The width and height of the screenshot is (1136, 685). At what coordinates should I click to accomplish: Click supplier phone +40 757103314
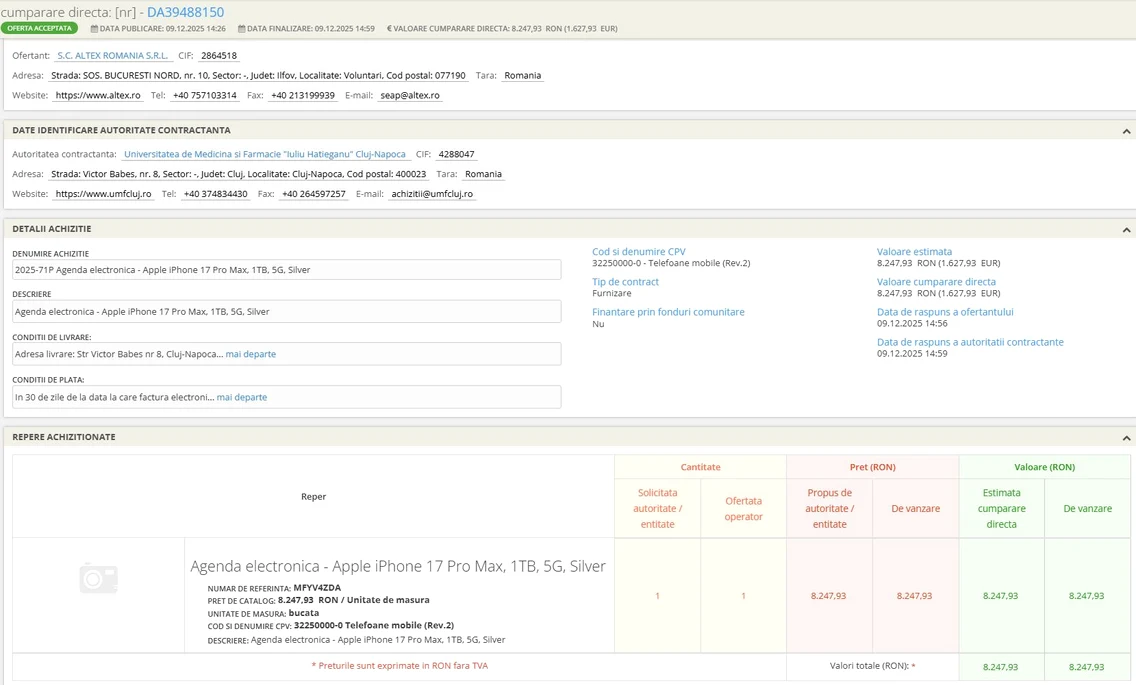click(x=204, y=95)
